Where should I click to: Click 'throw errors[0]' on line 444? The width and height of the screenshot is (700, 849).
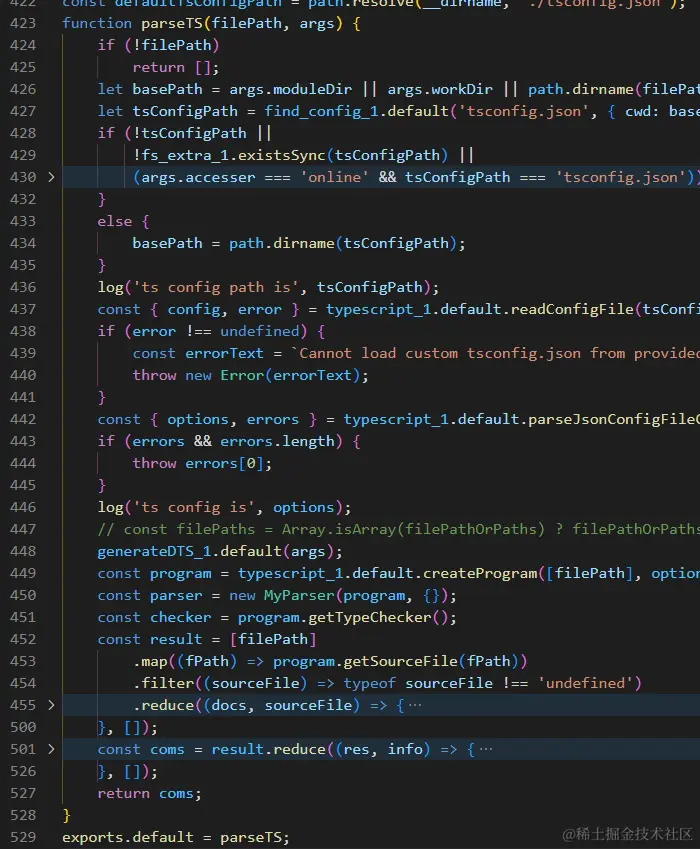point(198,463)
